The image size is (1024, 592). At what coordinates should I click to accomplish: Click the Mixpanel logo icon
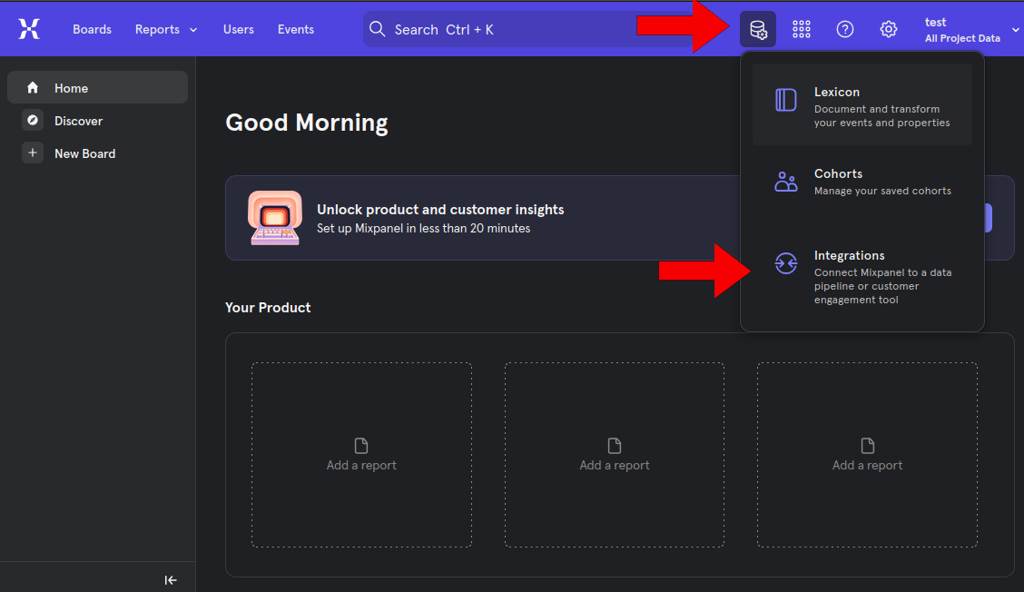click(x=29, y=29)
